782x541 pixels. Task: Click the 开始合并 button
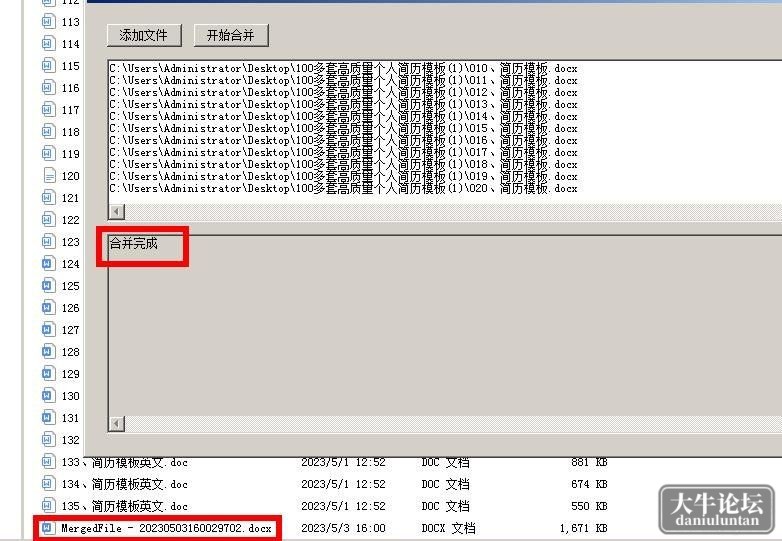coord(231,35)
